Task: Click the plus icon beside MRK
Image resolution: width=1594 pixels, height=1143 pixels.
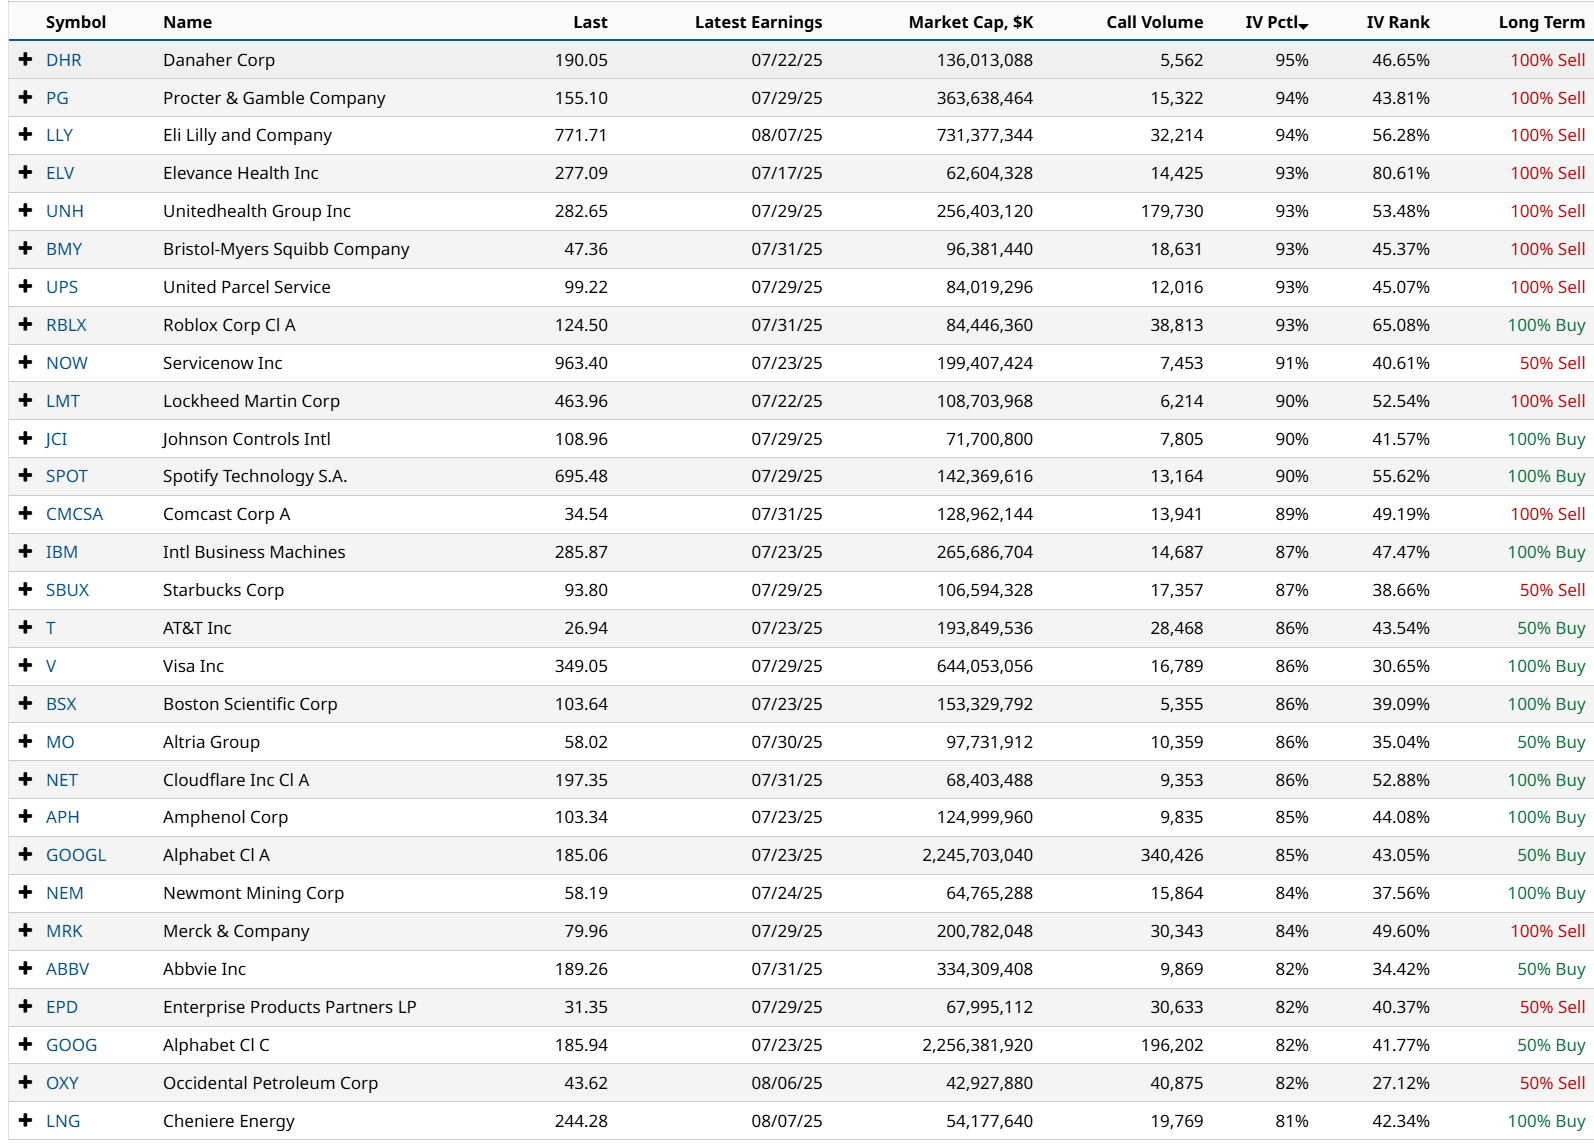Action: click(x=26, y=931)
